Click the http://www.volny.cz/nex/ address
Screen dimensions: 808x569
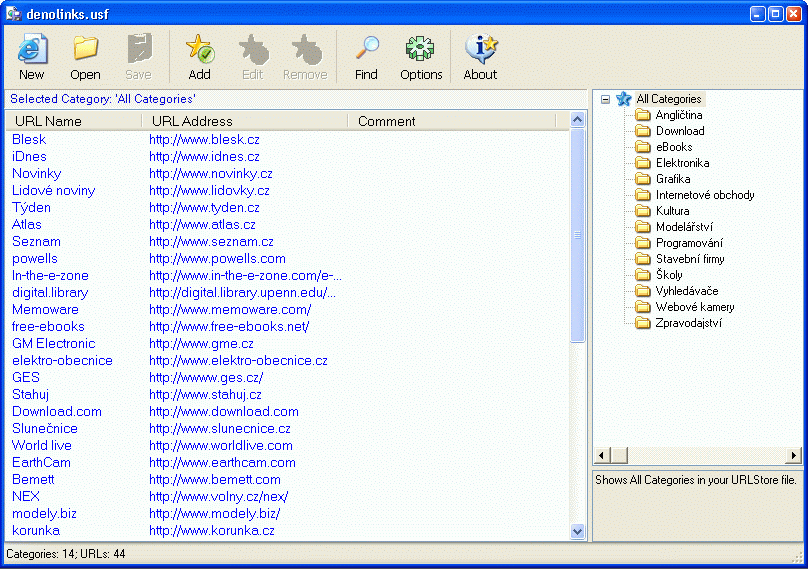218,497
